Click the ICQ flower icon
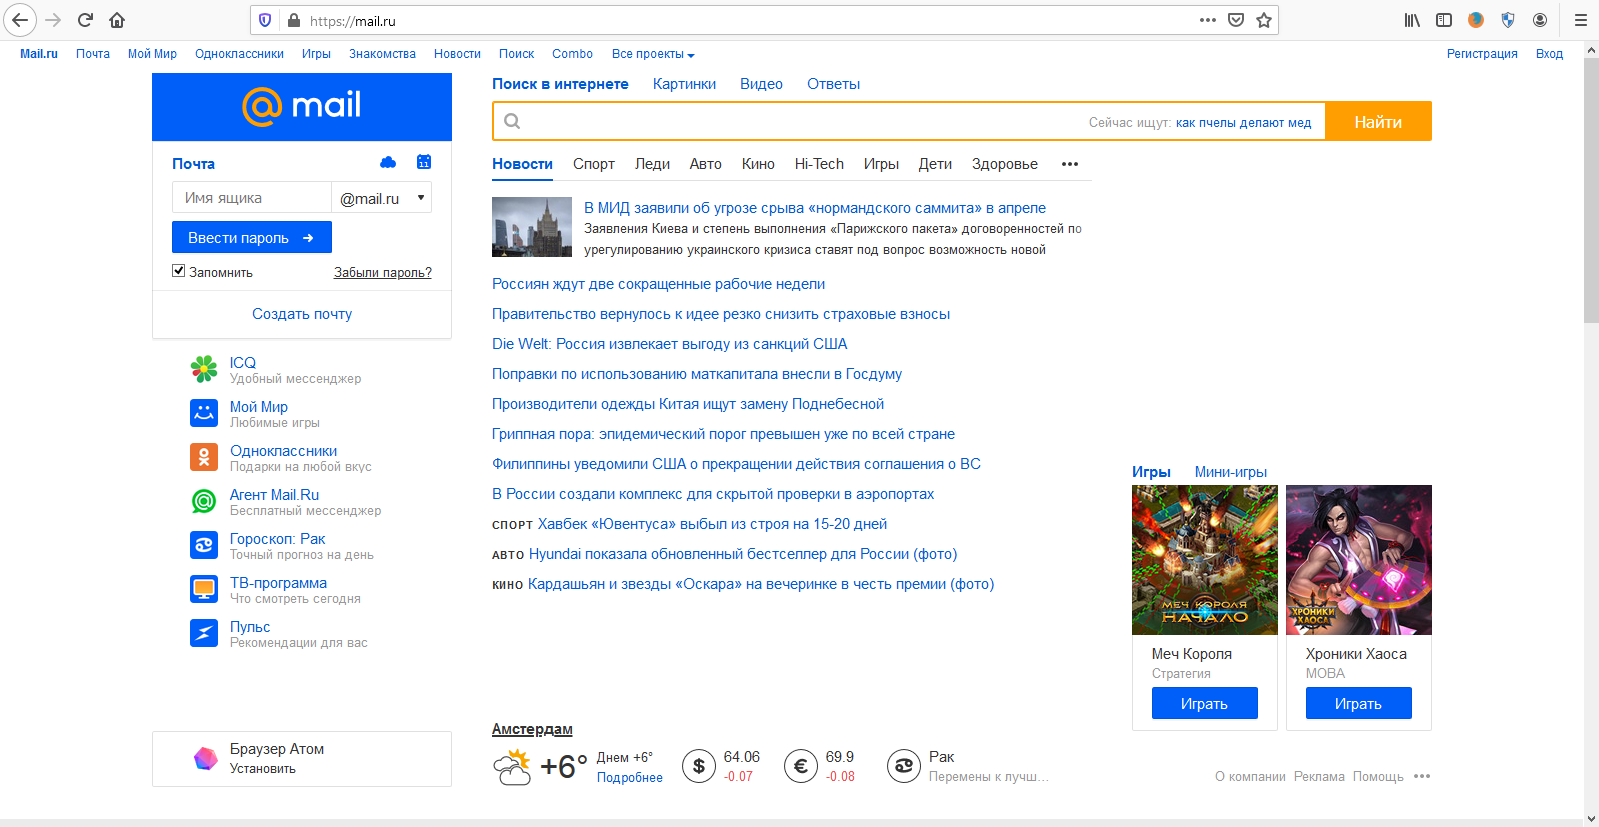The width and height of the screenshot is (1599, 827). point(204,369)
